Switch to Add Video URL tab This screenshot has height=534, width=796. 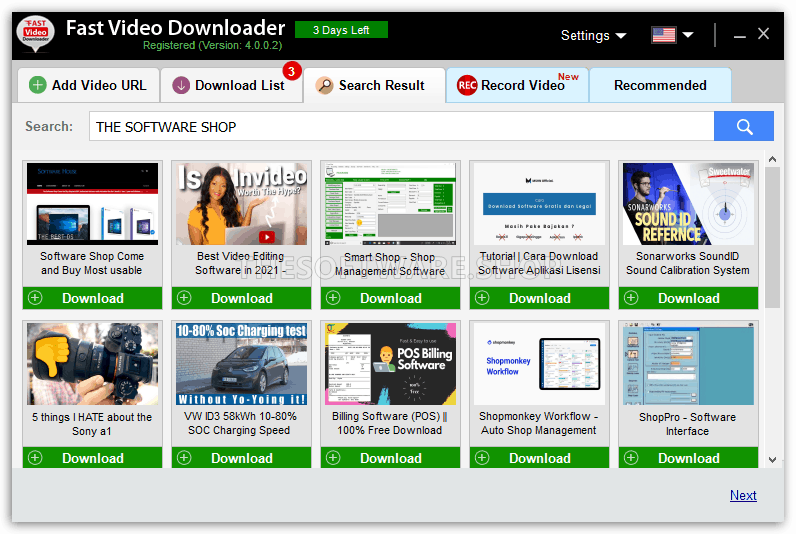(89, 85)
